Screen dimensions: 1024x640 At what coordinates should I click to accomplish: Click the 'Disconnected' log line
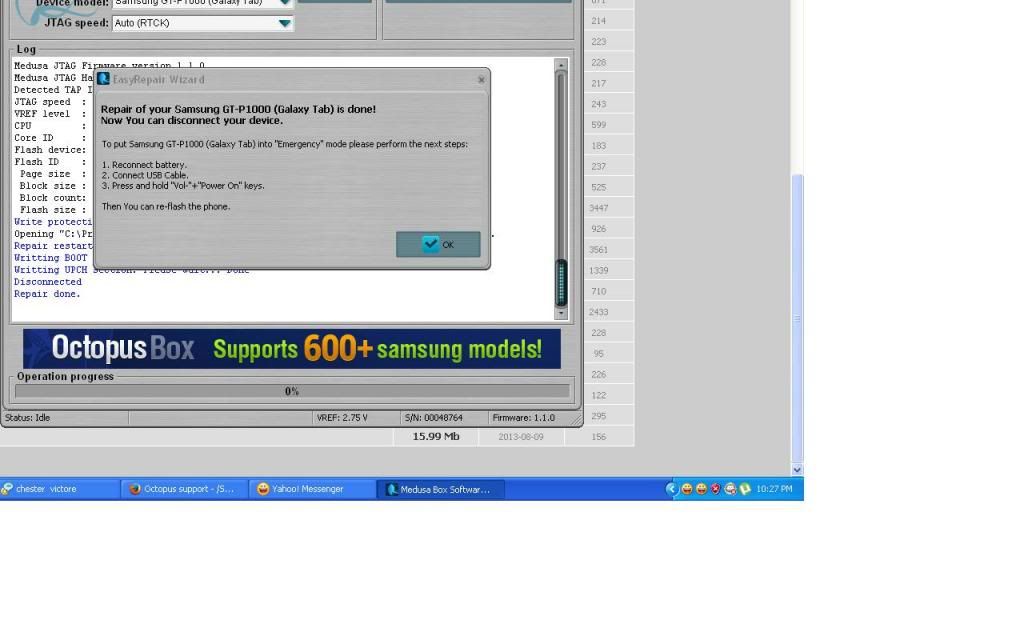[x=48, y=282]
